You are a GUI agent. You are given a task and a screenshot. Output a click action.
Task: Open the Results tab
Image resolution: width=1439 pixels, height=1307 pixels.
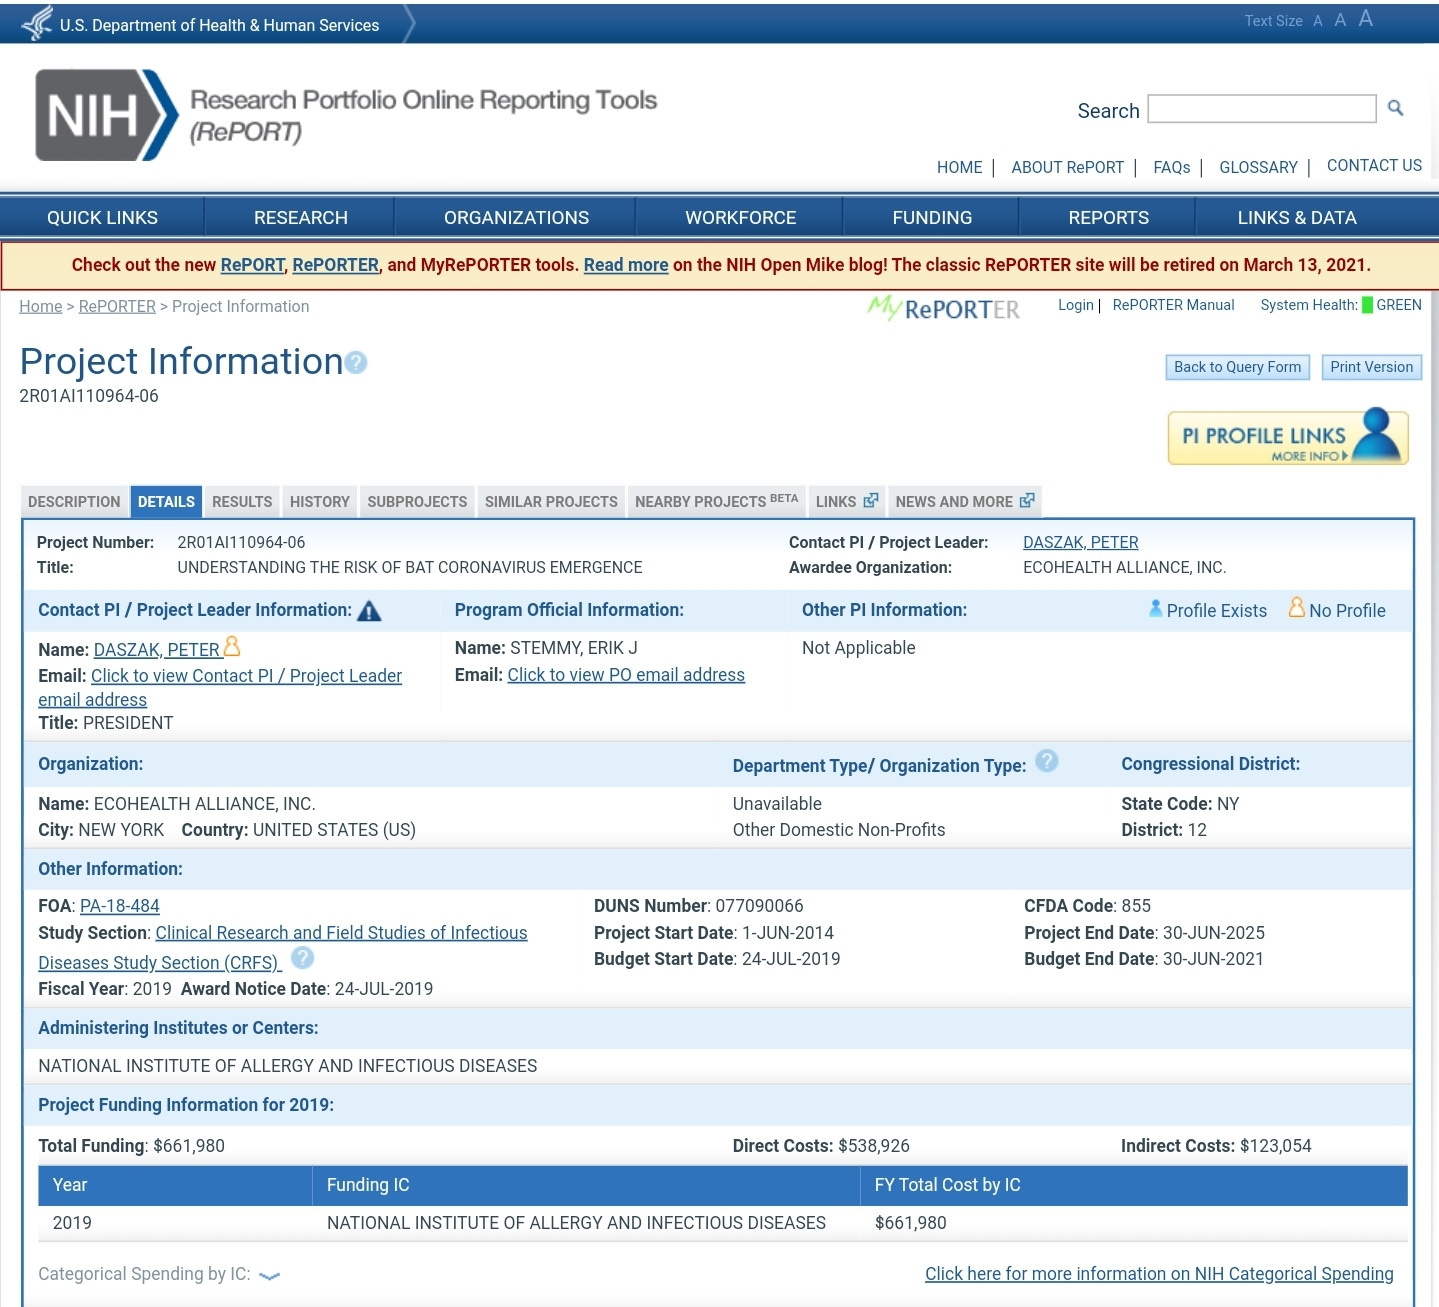click(x=242, y=502)
